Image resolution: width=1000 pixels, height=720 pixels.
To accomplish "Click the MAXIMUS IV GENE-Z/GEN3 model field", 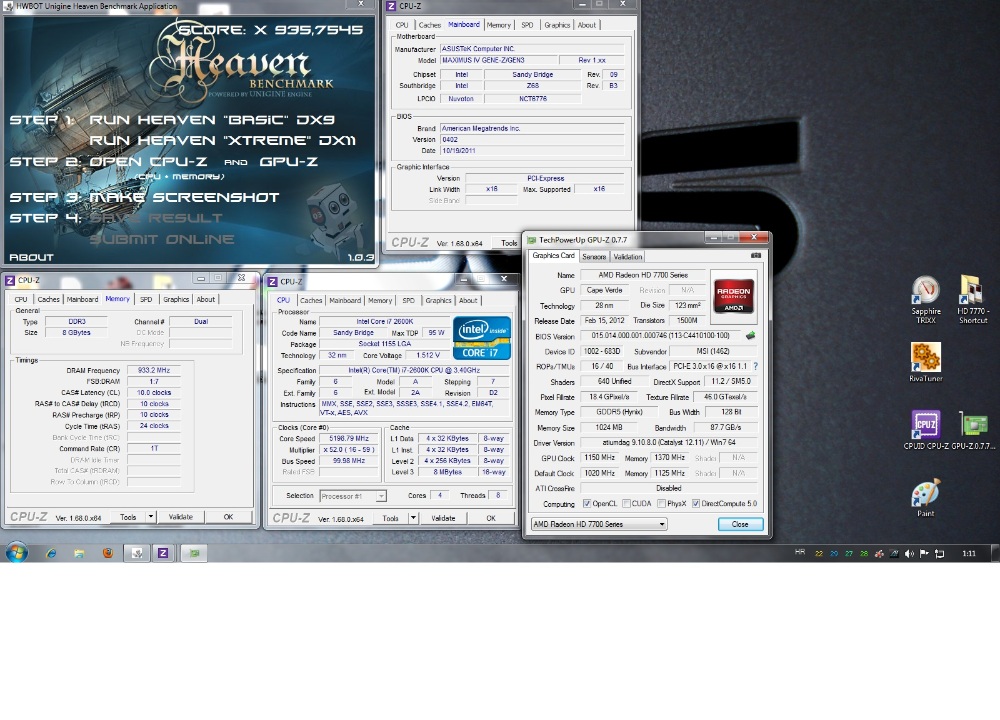I will click(498, 60).
